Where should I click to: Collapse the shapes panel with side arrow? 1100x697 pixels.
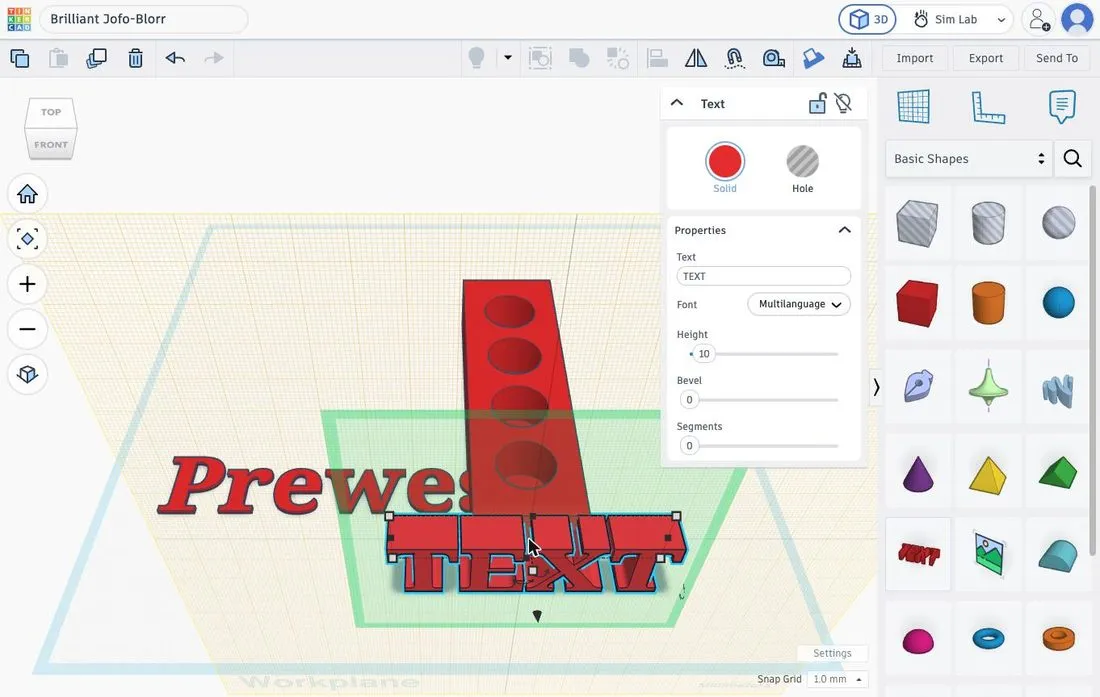click(x=876, y=387)
